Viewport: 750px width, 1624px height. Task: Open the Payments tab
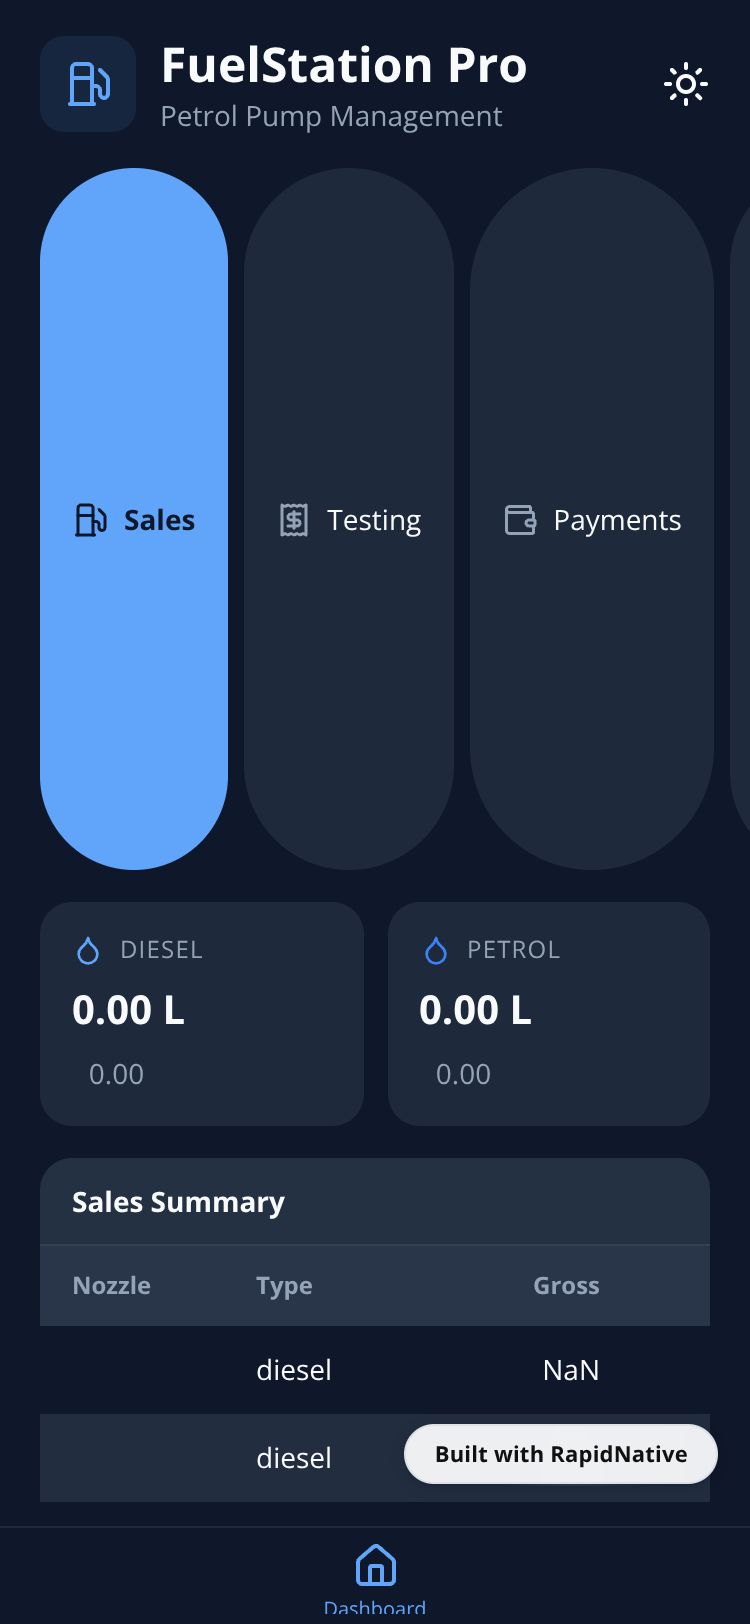[592, 519]
